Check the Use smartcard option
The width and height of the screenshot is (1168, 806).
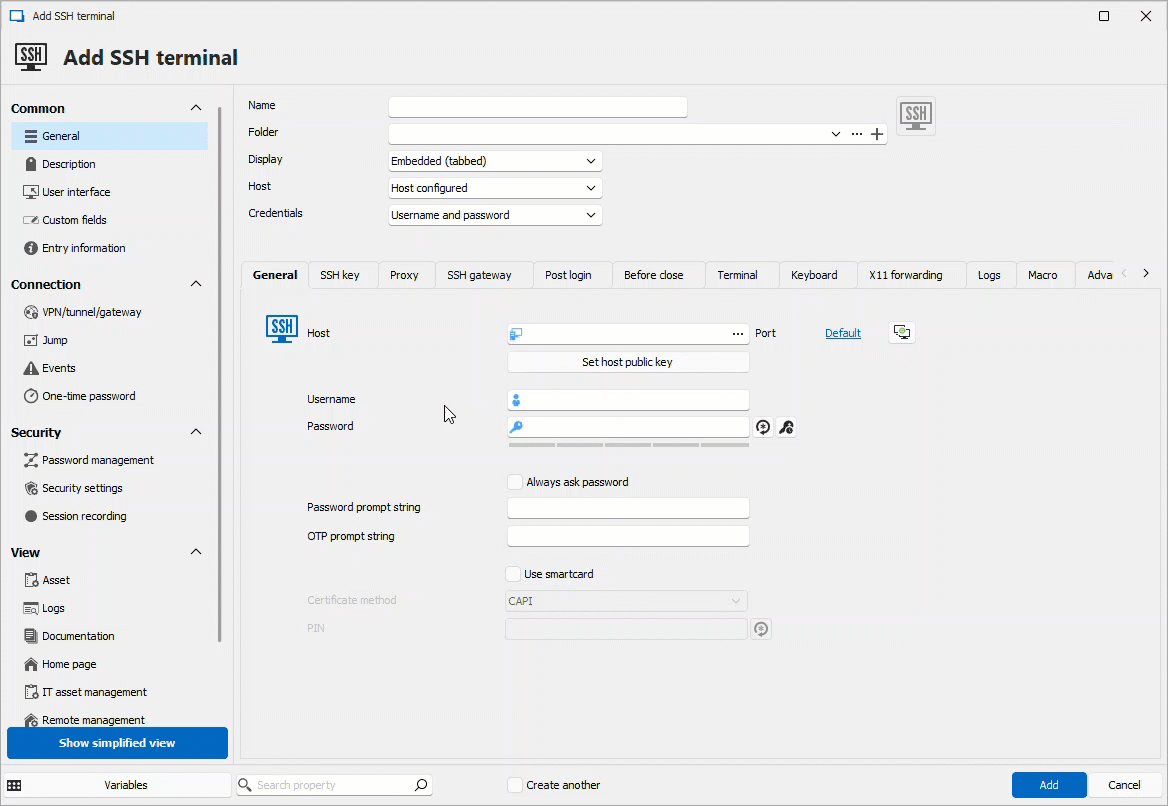[x=513, y=574]
